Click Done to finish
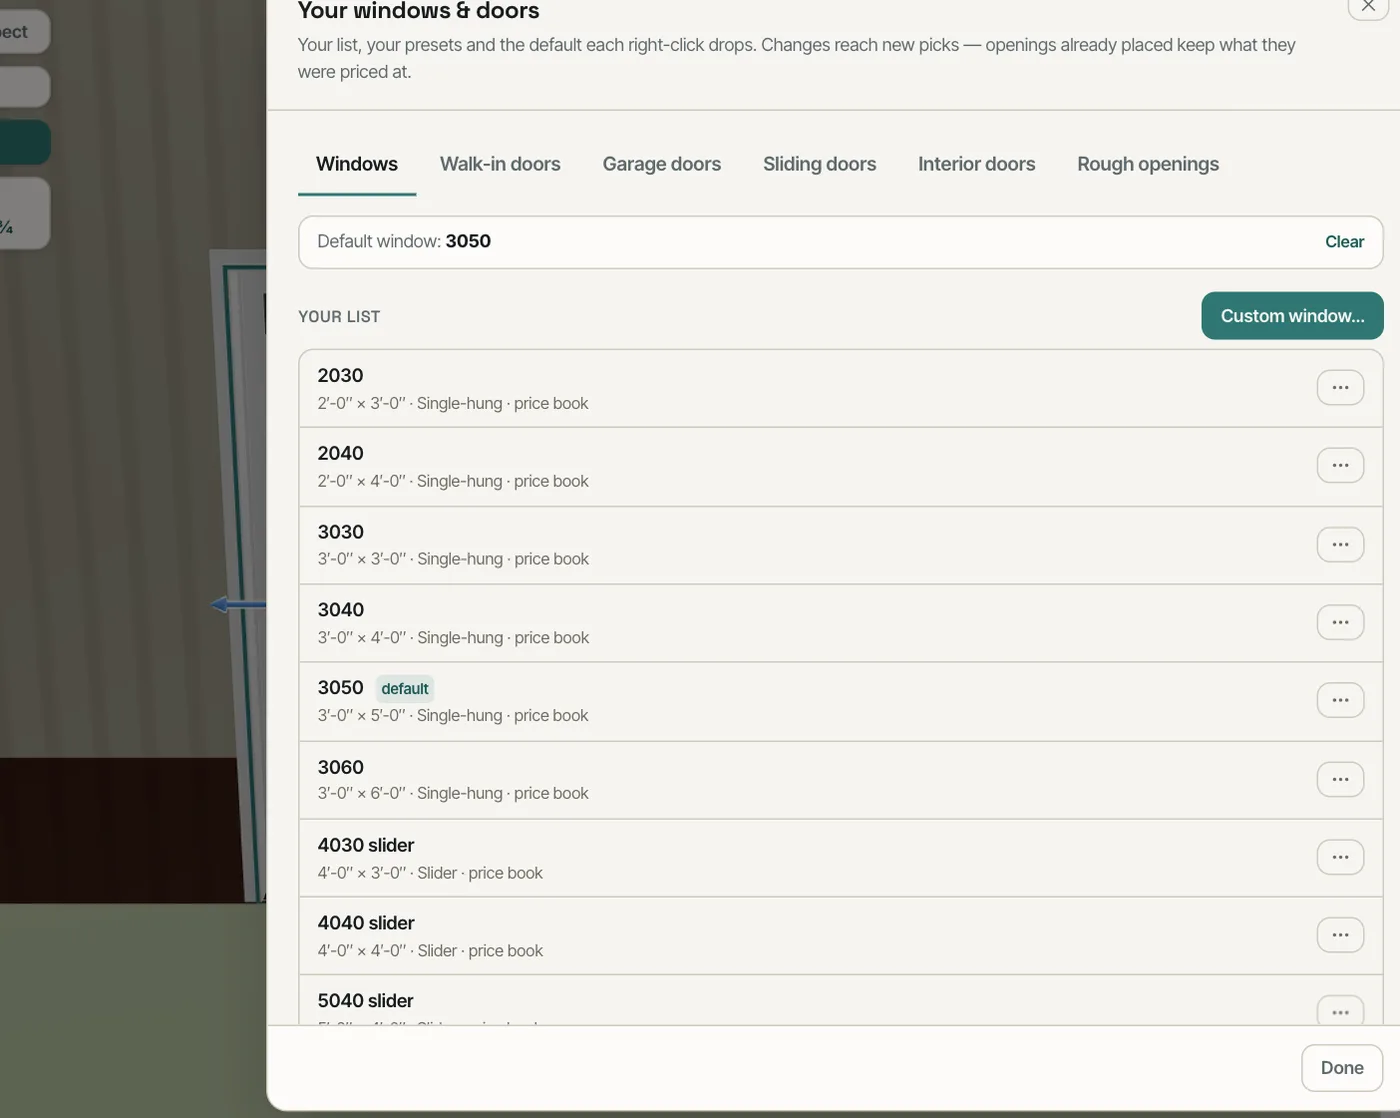This screenshot has width=1400, height=1118. (1342, 1068)
